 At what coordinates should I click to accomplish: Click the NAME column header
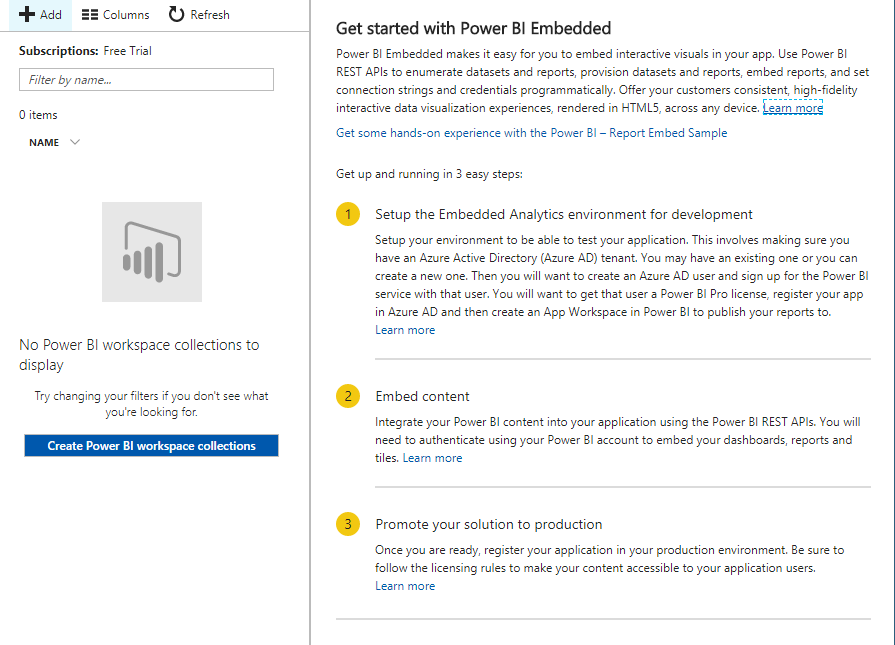44,142
